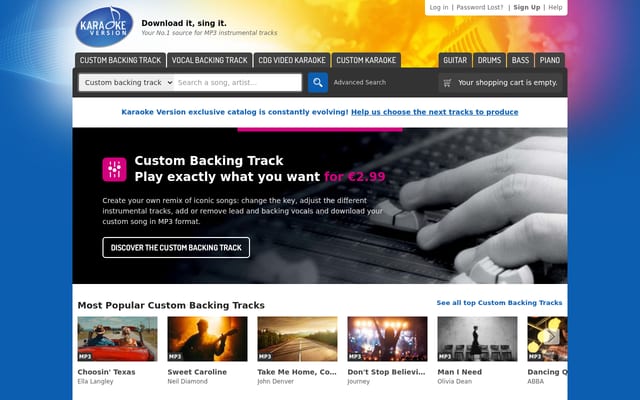Viewport: 640px width, 400px height.
Task: Open the Custom Karaoke tab
Action: 366,60
